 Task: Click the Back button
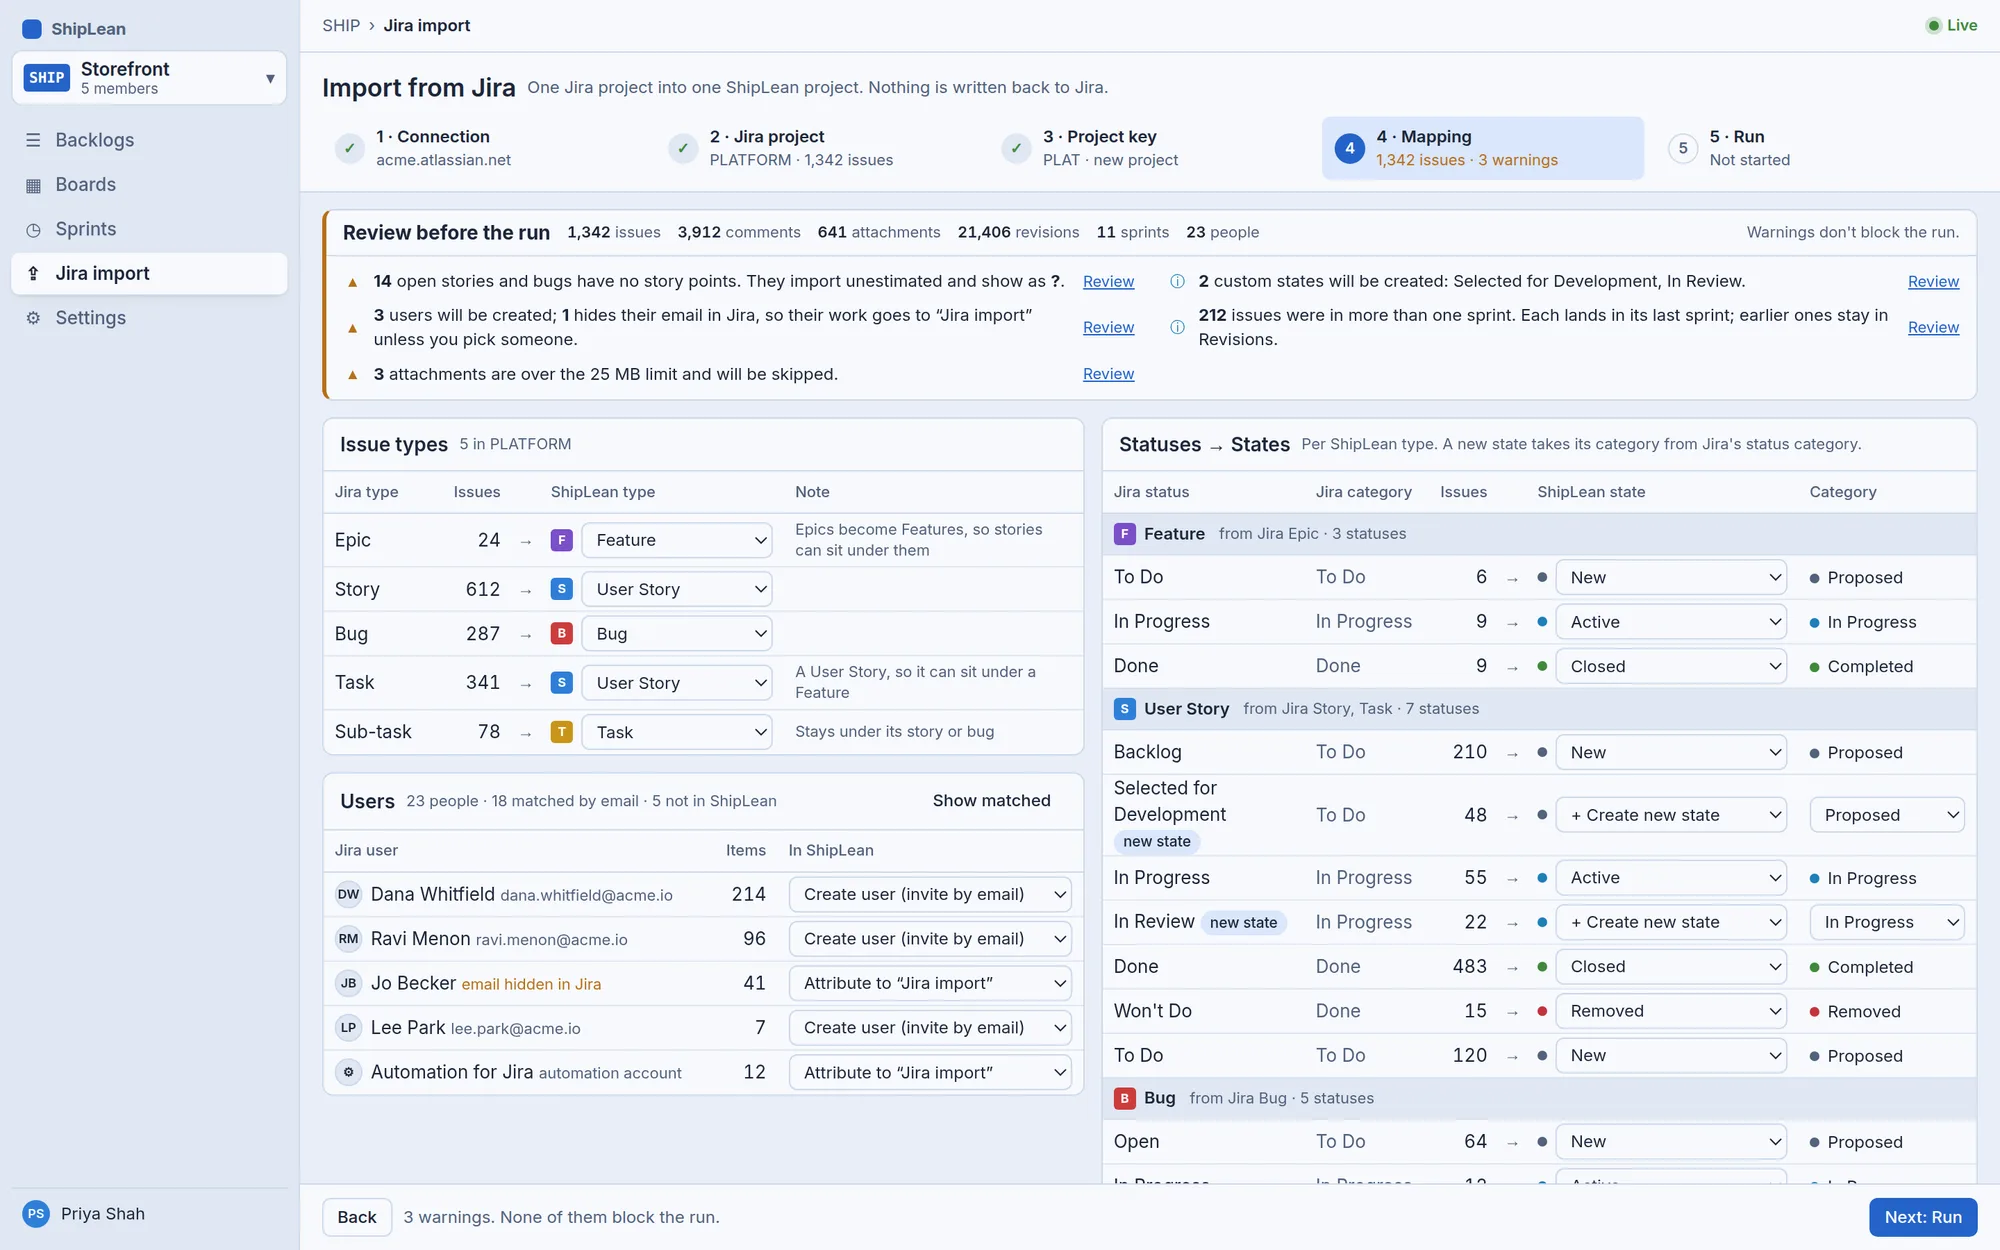point(357,1218)
